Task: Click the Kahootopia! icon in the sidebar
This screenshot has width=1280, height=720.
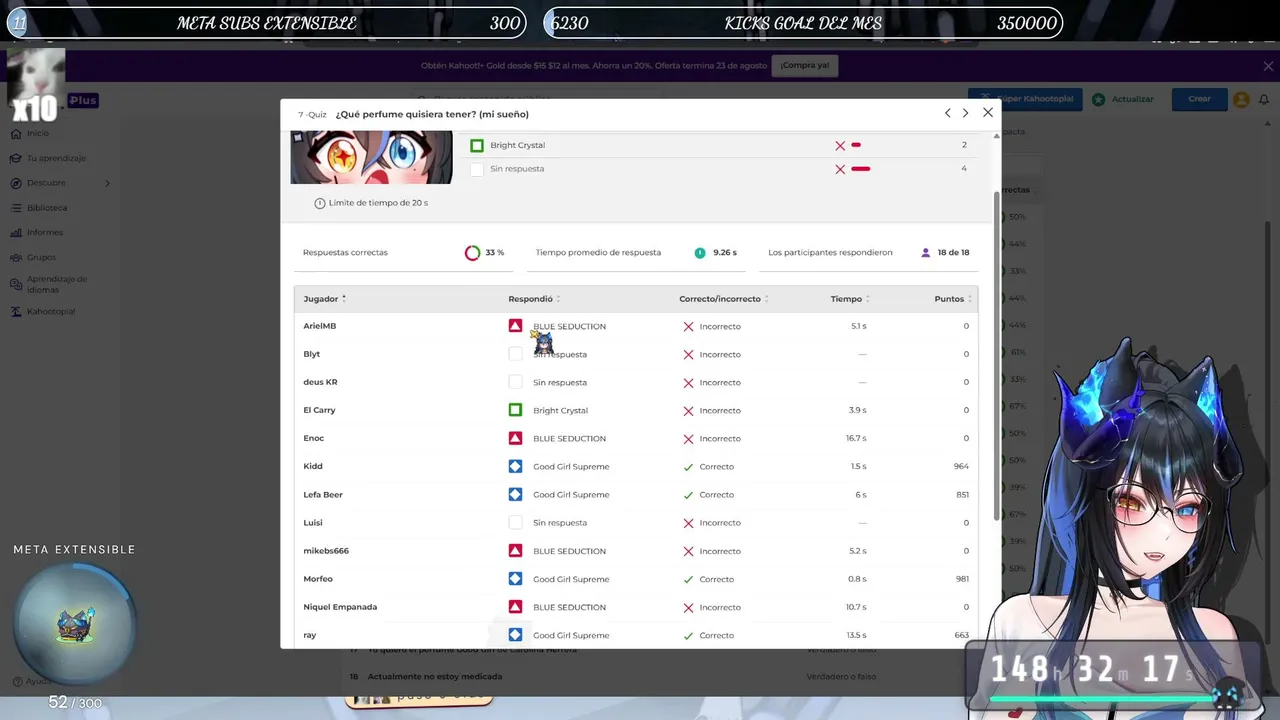Action: (x=16, y=311)
